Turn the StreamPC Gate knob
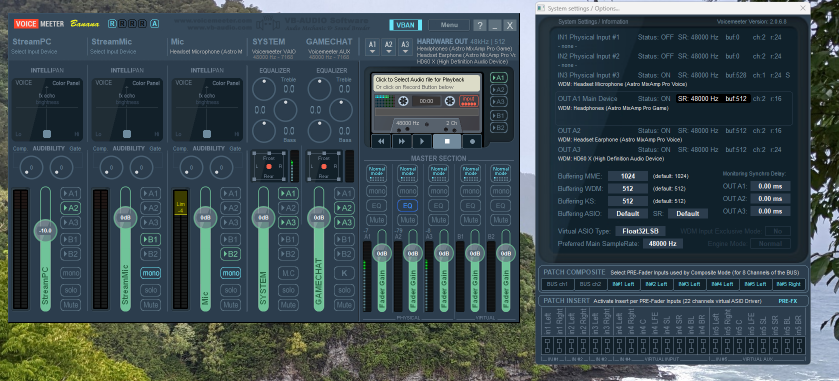Screen dimensions: 839x381 coord(61,167)
